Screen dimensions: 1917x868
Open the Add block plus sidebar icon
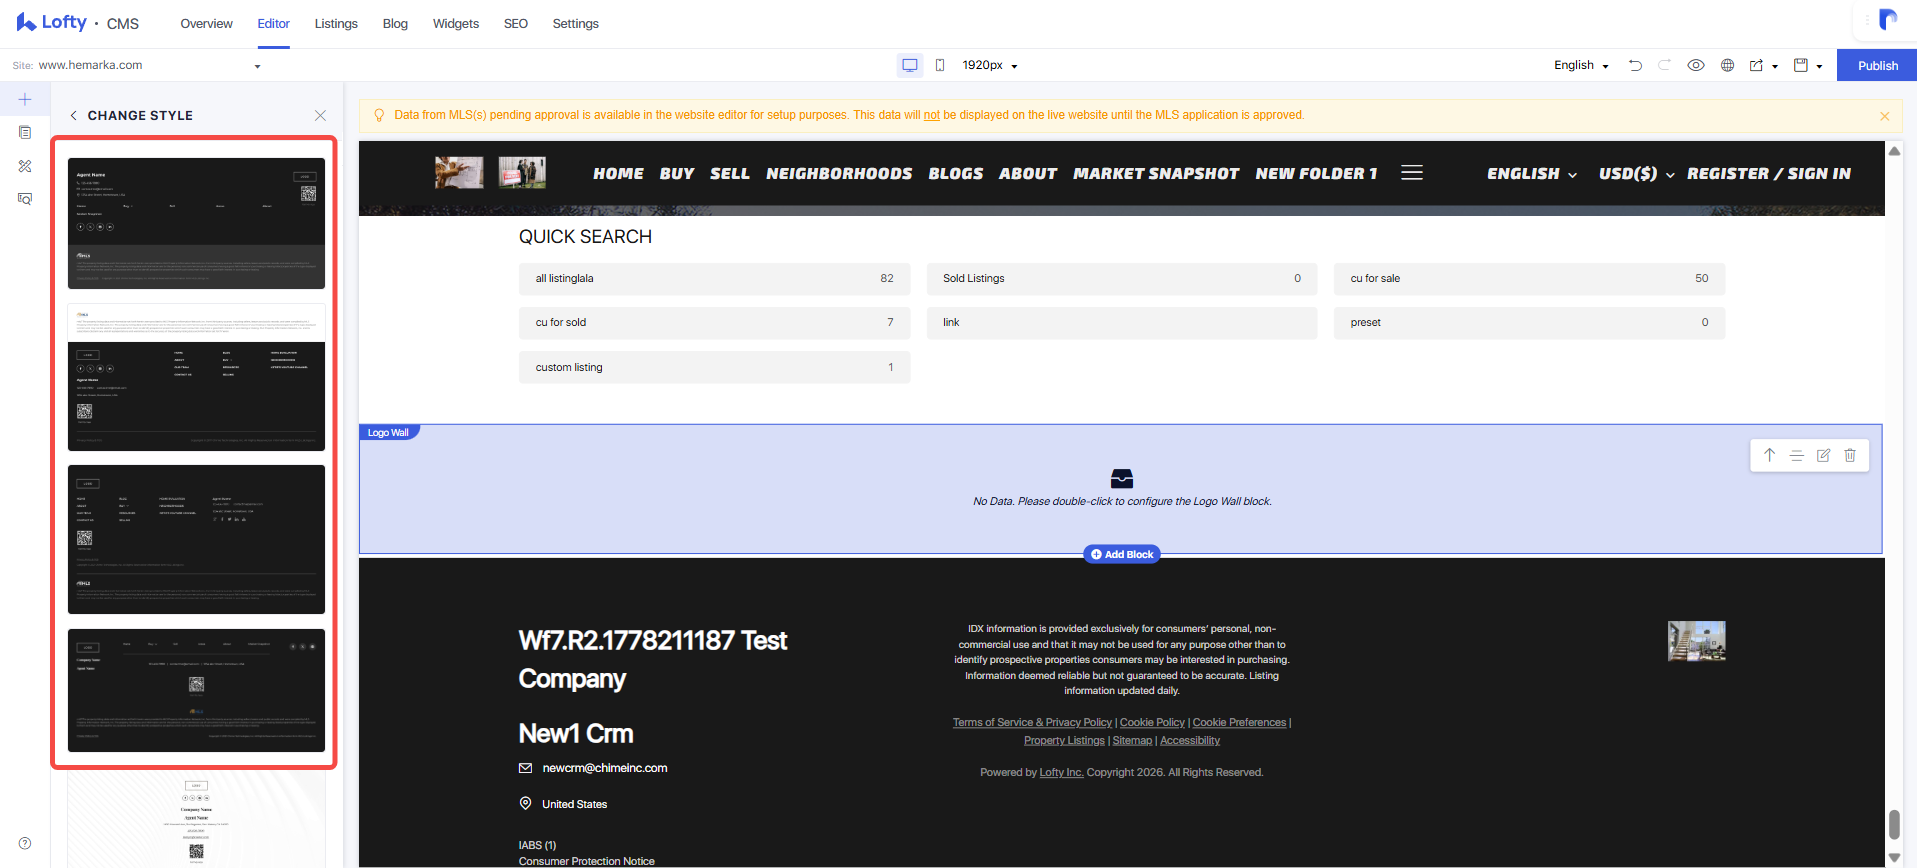(x=25, y=99)
